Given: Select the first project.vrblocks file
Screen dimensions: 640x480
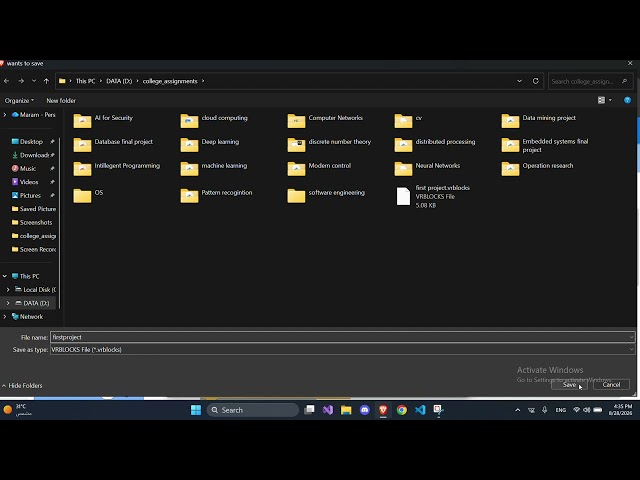Looking at the screenshot, I should [433, 196].
